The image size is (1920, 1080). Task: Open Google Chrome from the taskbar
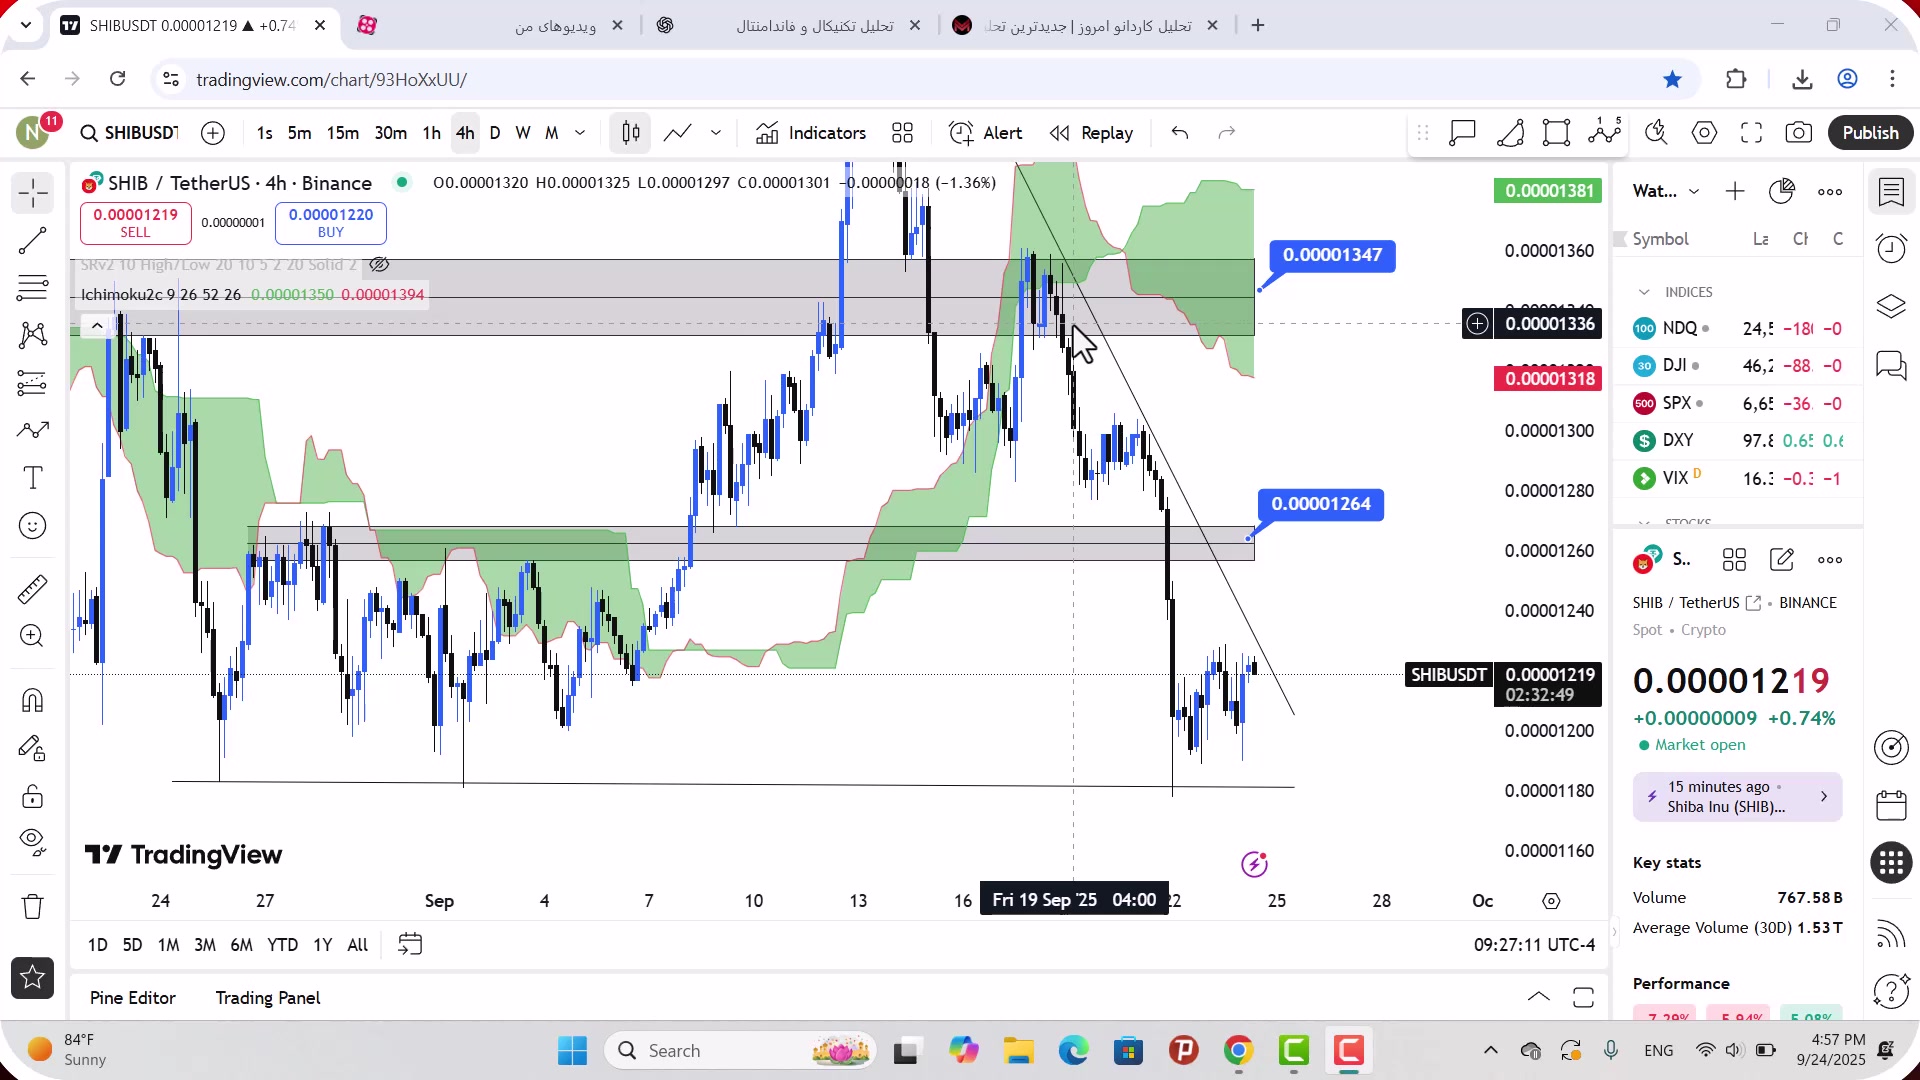(1238, 1051)
